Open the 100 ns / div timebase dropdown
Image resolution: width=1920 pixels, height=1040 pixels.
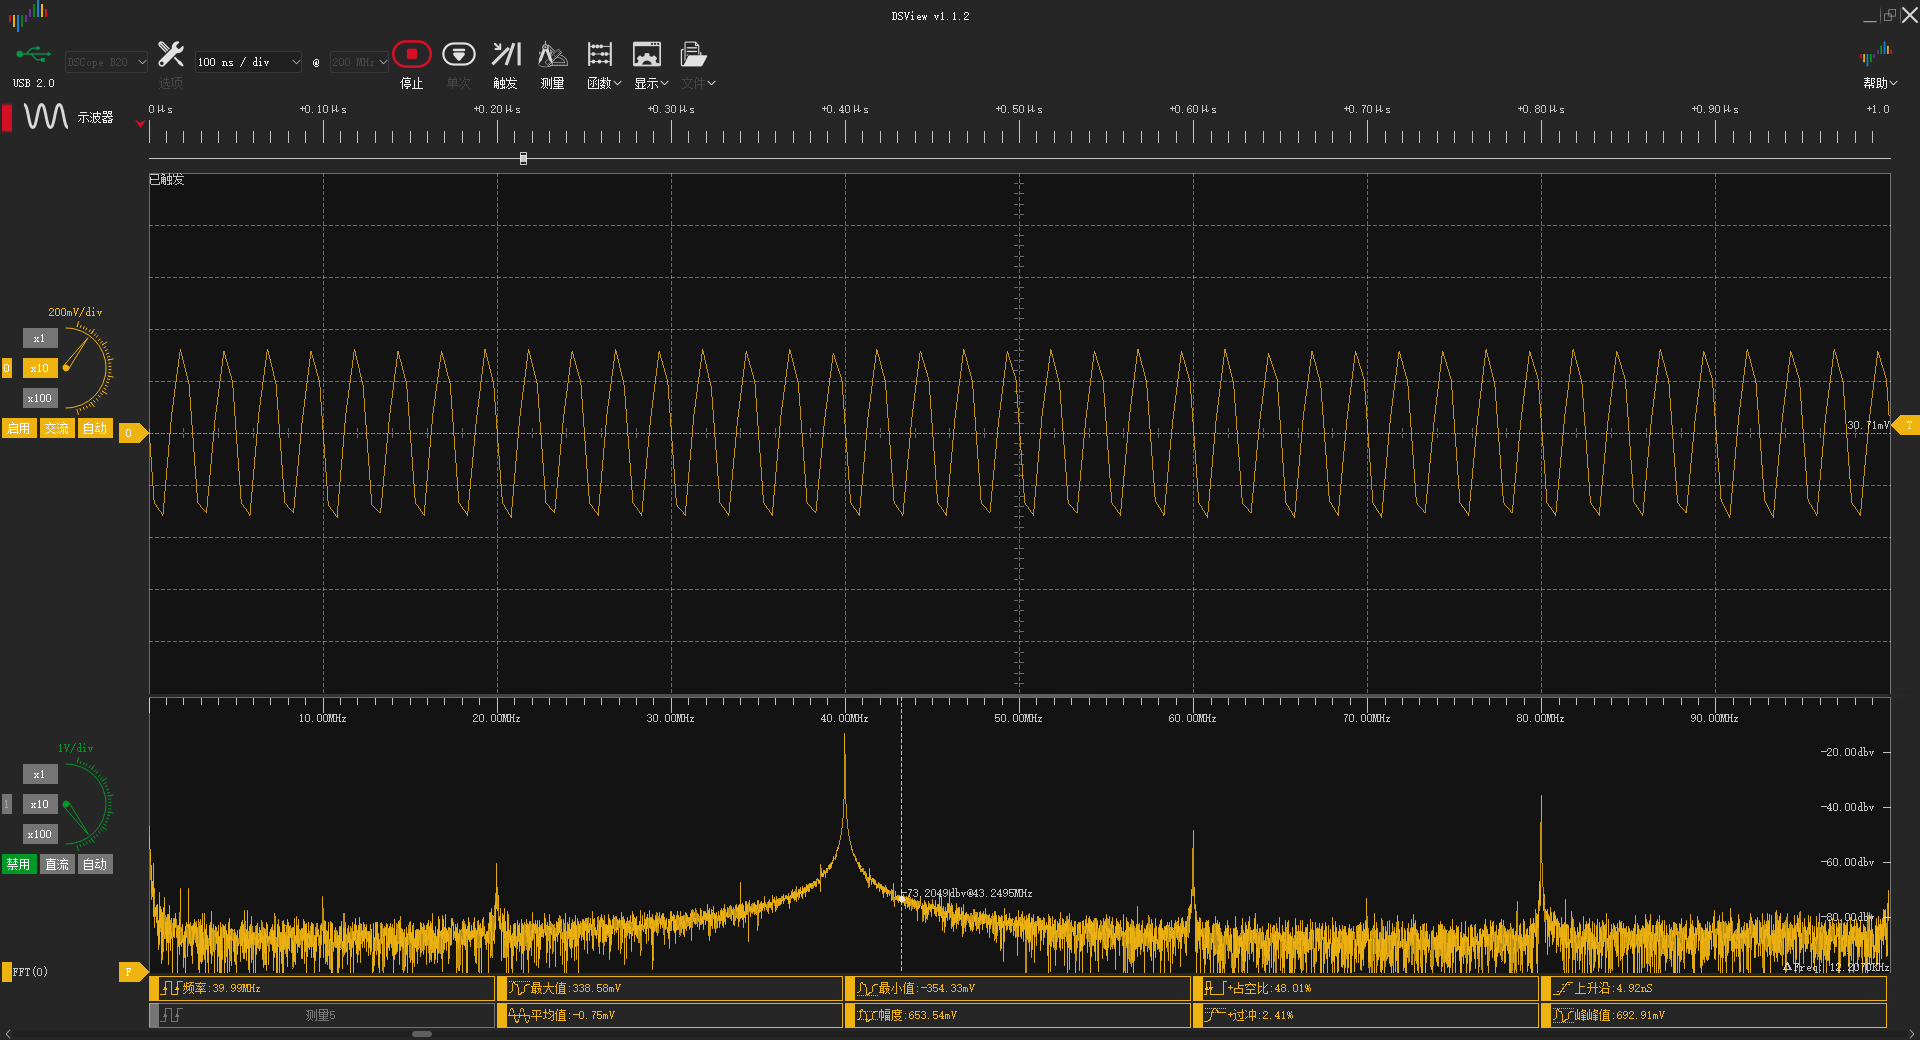coord(248,62)
